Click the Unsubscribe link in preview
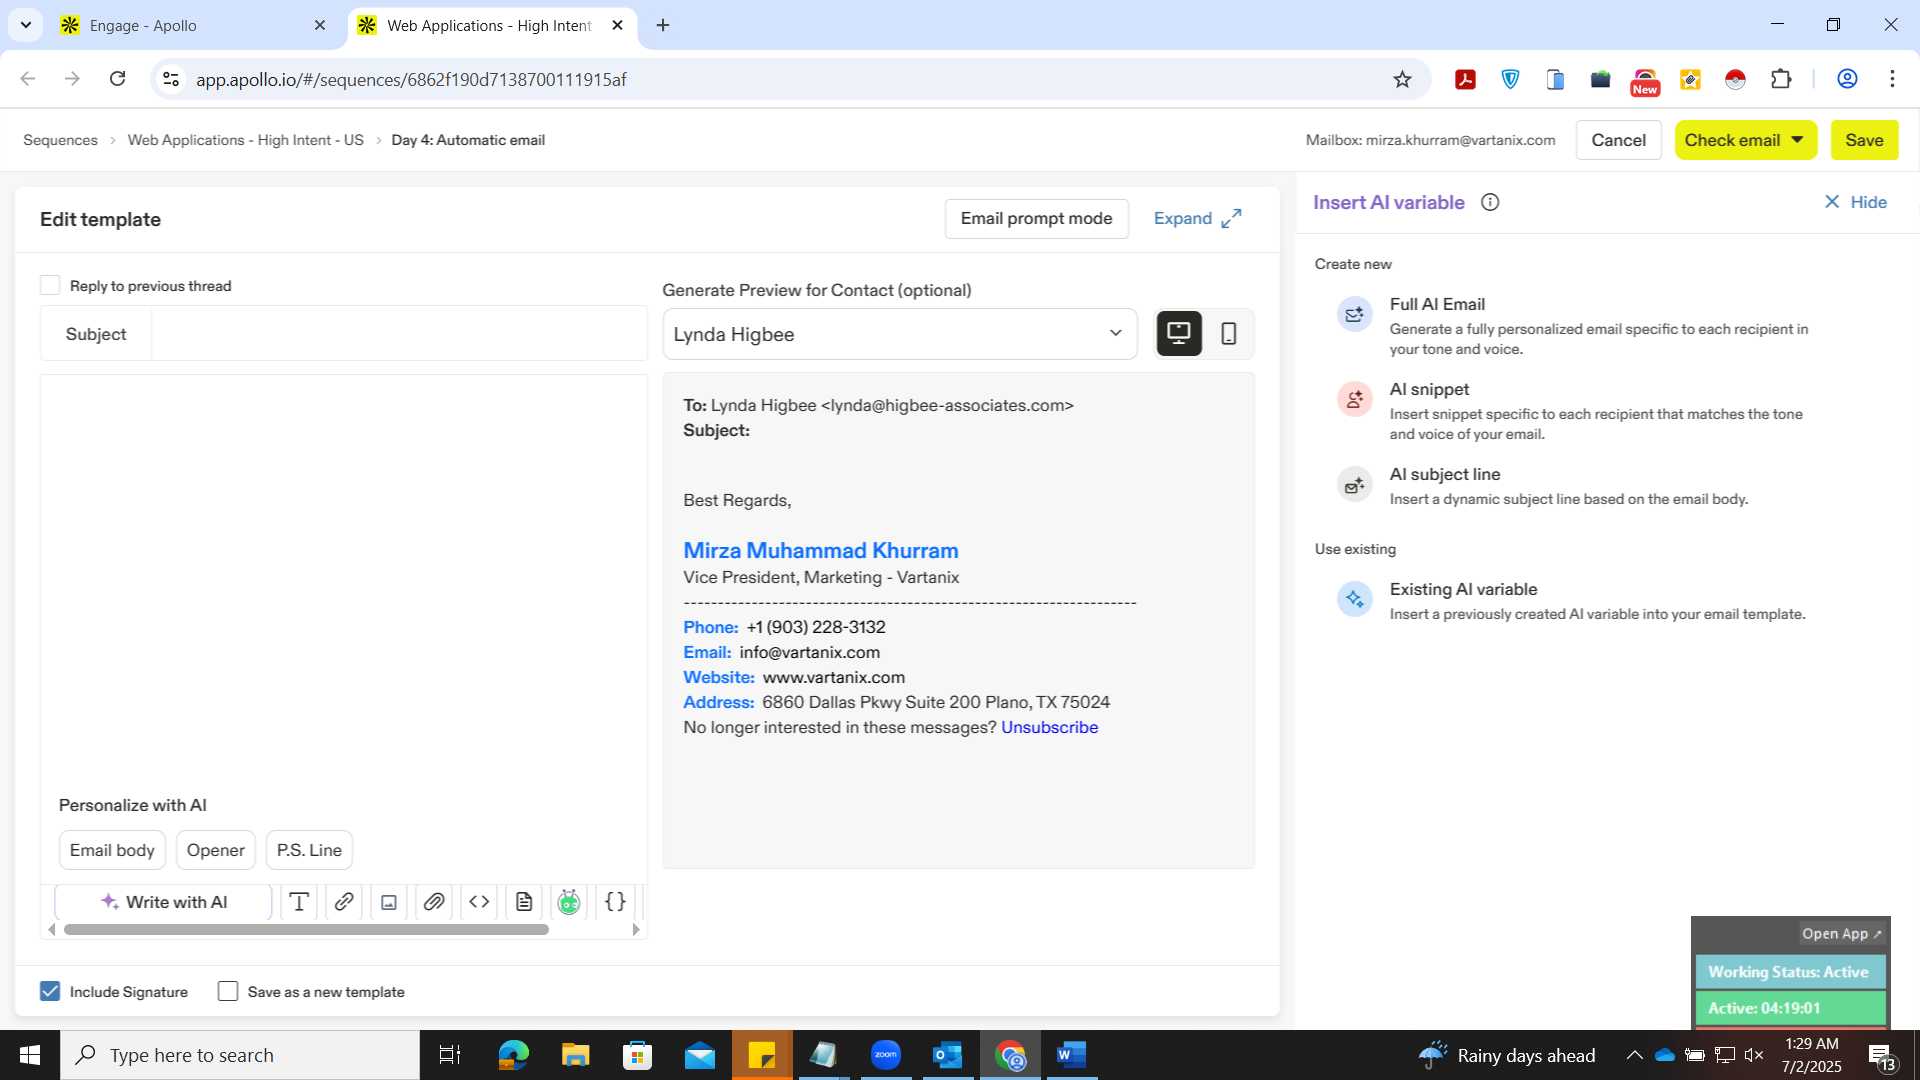The width and height of the screenshot is (1920, 1080). (x=1049, y=728)
